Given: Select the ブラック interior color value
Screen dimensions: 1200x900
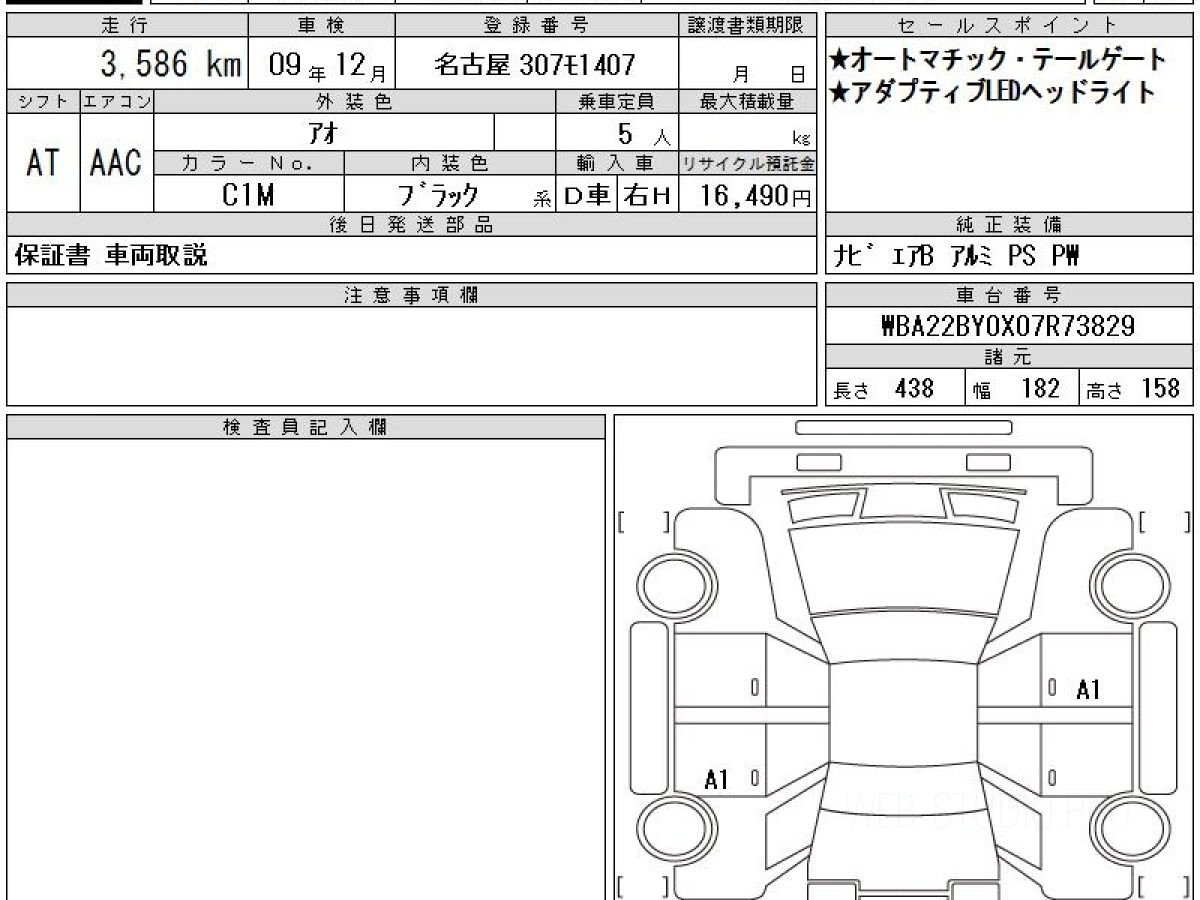Looking at the screenshot, I should [438, 196].
